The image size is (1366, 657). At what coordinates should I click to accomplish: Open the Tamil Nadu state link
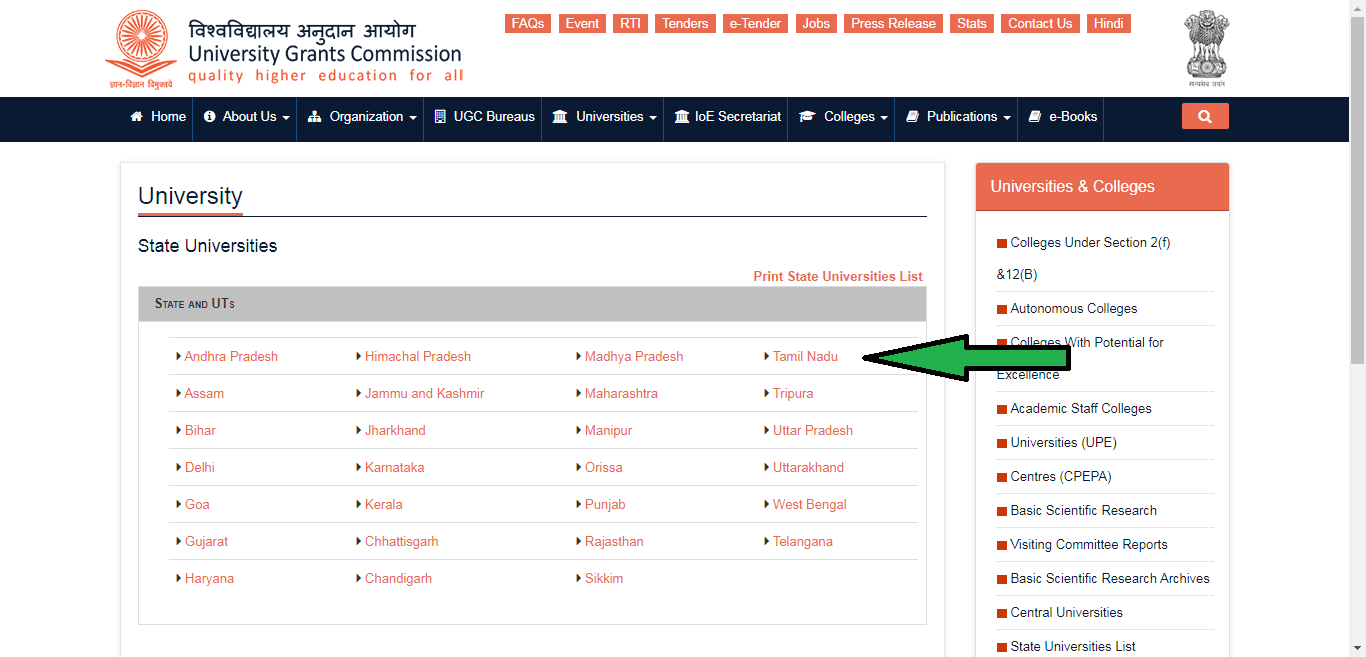(x=805, y=356)
